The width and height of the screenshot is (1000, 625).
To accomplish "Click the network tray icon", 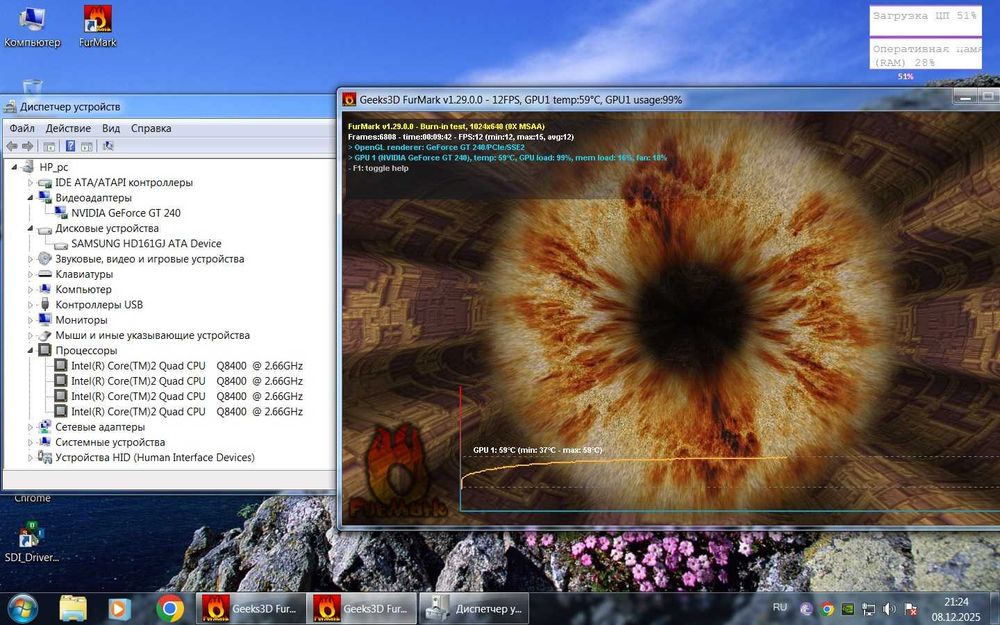I will coord(869,609).
